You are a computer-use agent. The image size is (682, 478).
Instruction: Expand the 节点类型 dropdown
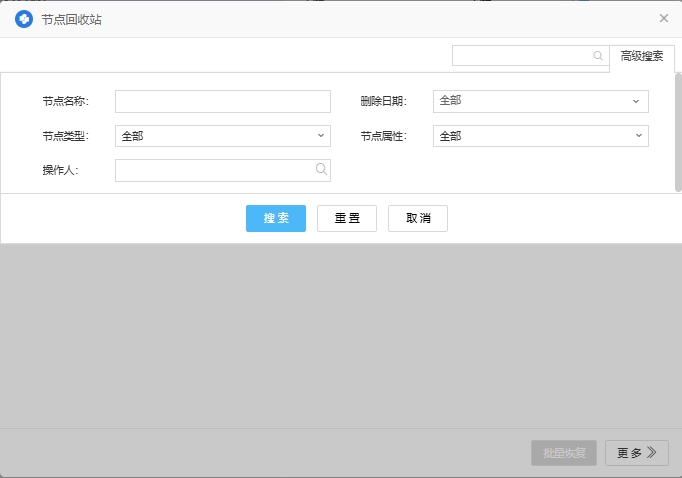[x=222, y=136]
